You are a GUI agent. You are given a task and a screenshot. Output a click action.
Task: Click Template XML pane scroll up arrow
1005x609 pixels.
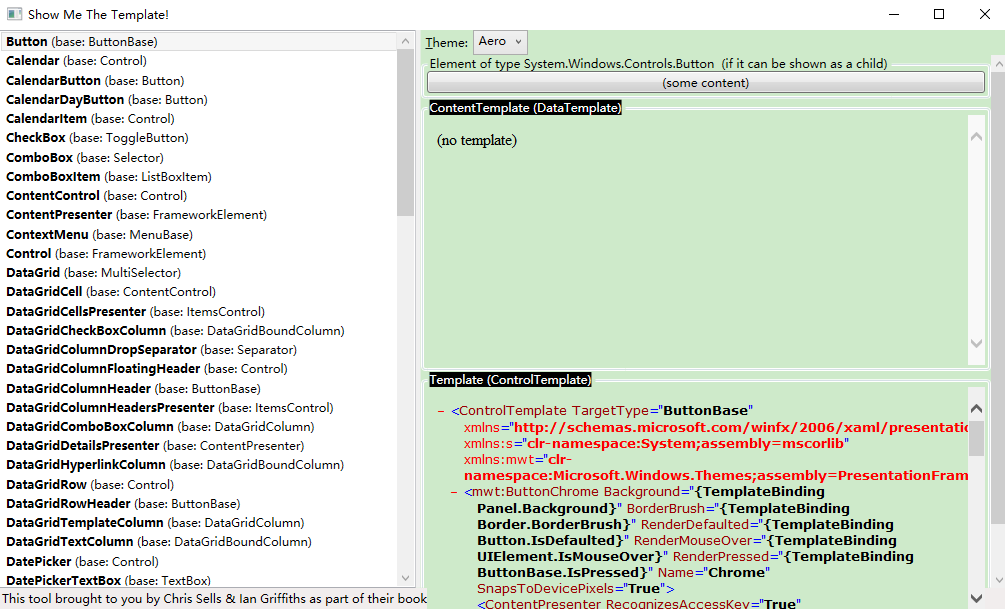click(976, 408)
